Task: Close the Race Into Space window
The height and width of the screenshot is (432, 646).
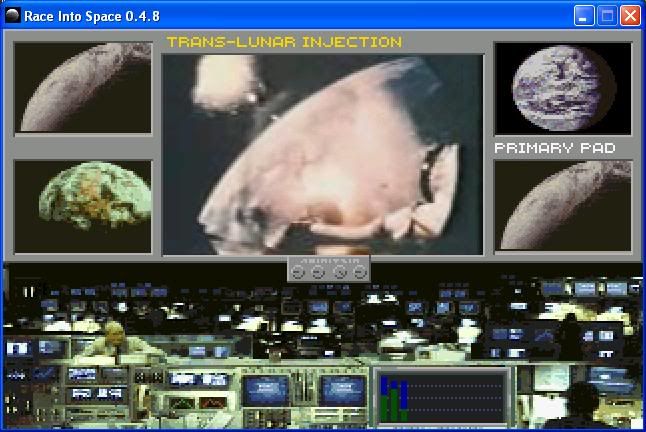Action: pos(630,16)
